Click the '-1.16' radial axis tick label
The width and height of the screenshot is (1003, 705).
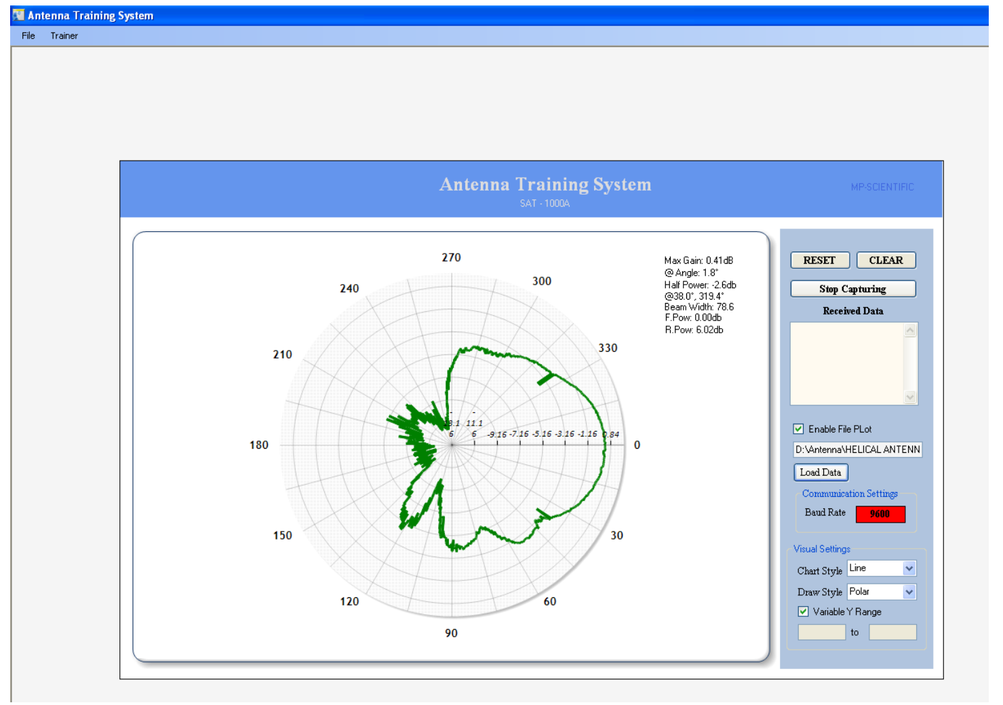coord(587,434)
